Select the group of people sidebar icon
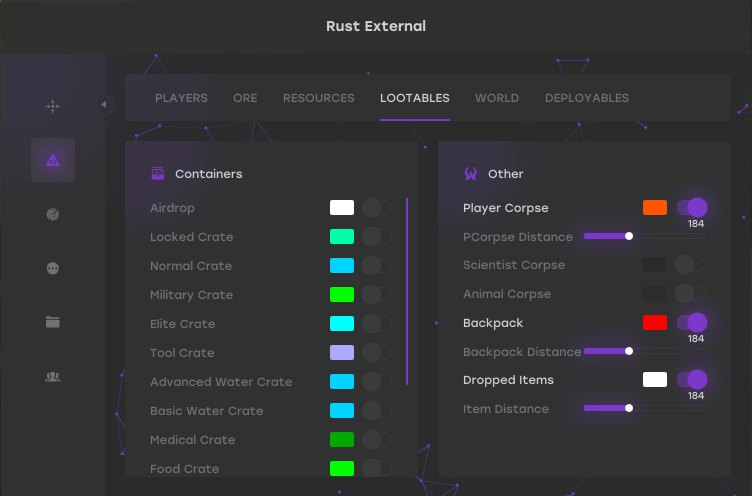 point(53,376)
